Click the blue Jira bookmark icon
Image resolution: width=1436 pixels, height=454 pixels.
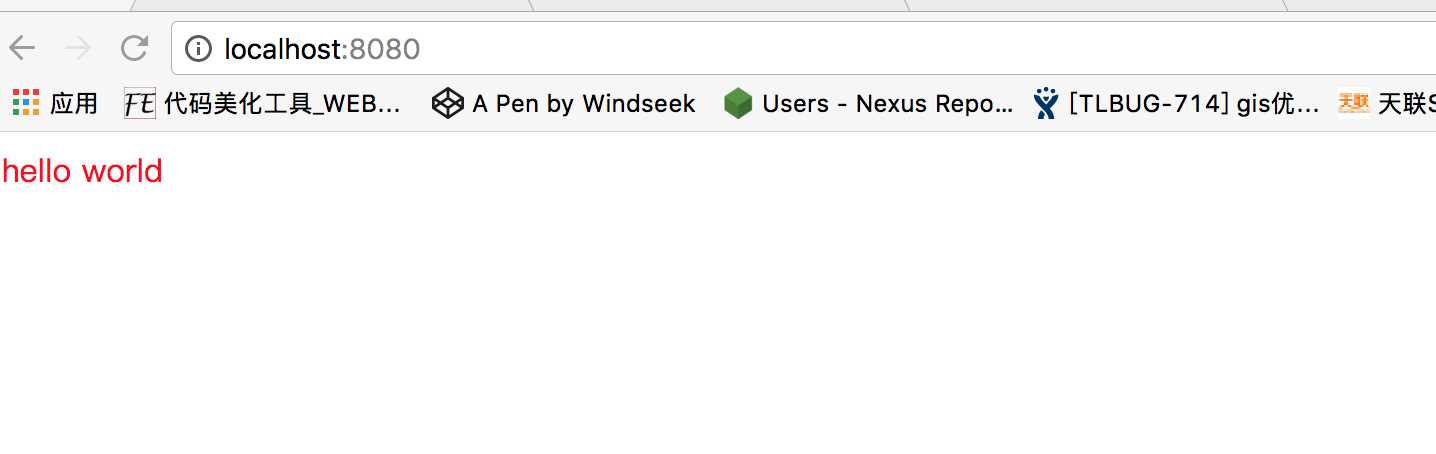tap(1046, 103)
